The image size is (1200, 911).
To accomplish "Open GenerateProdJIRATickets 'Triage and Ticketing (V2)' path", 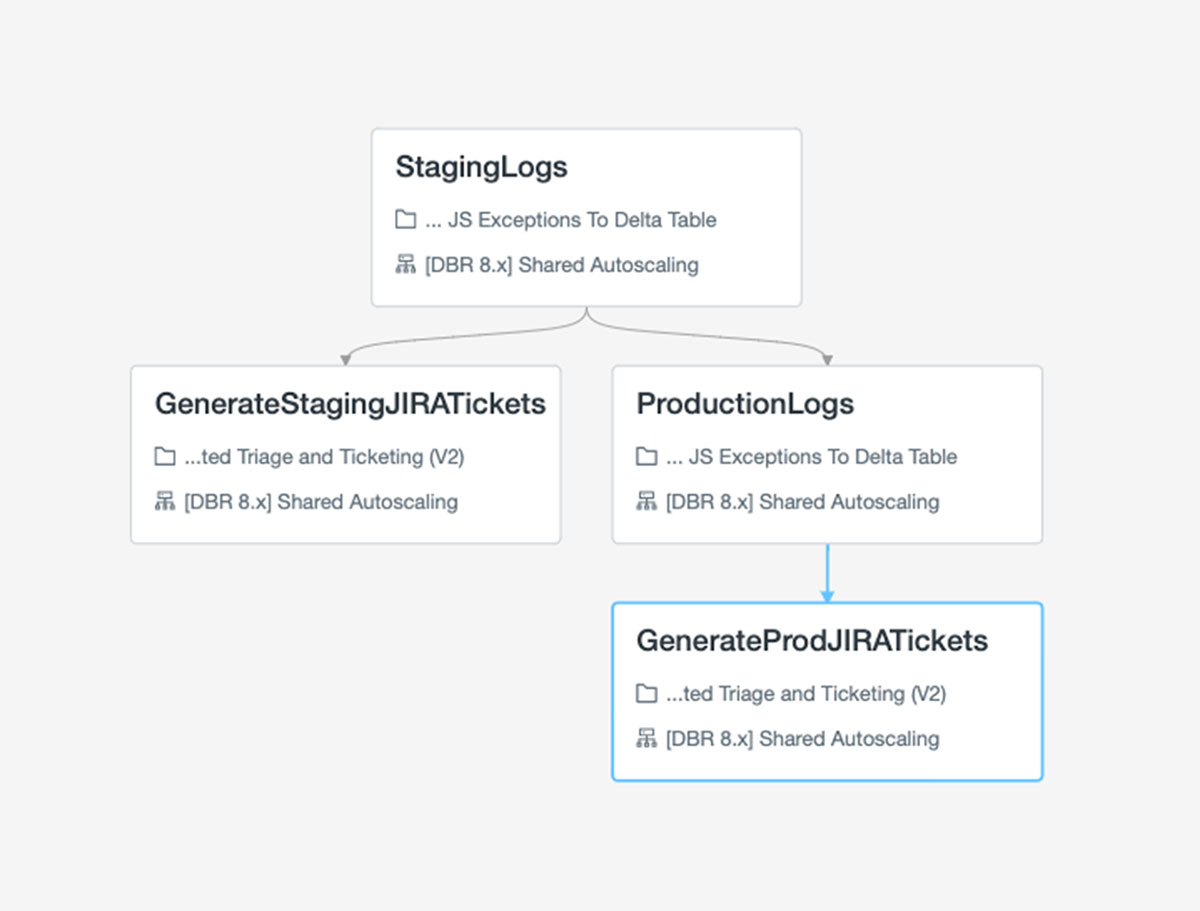I will 805,694.
